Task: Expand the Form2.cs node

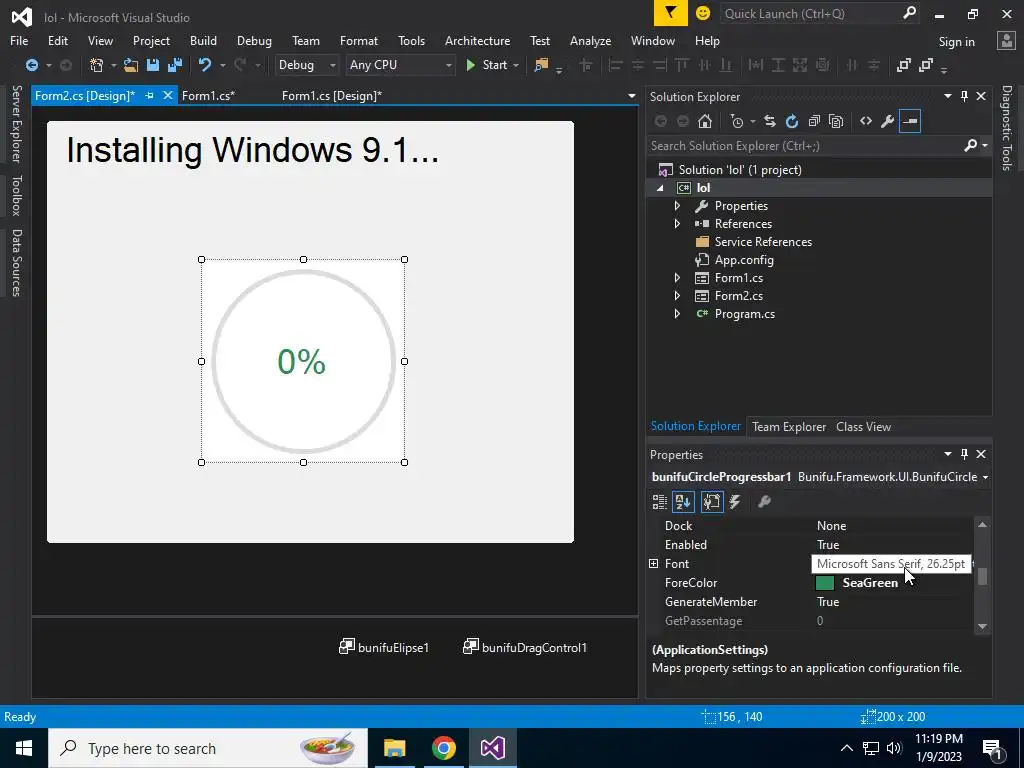Action: (x=677, y=296)
